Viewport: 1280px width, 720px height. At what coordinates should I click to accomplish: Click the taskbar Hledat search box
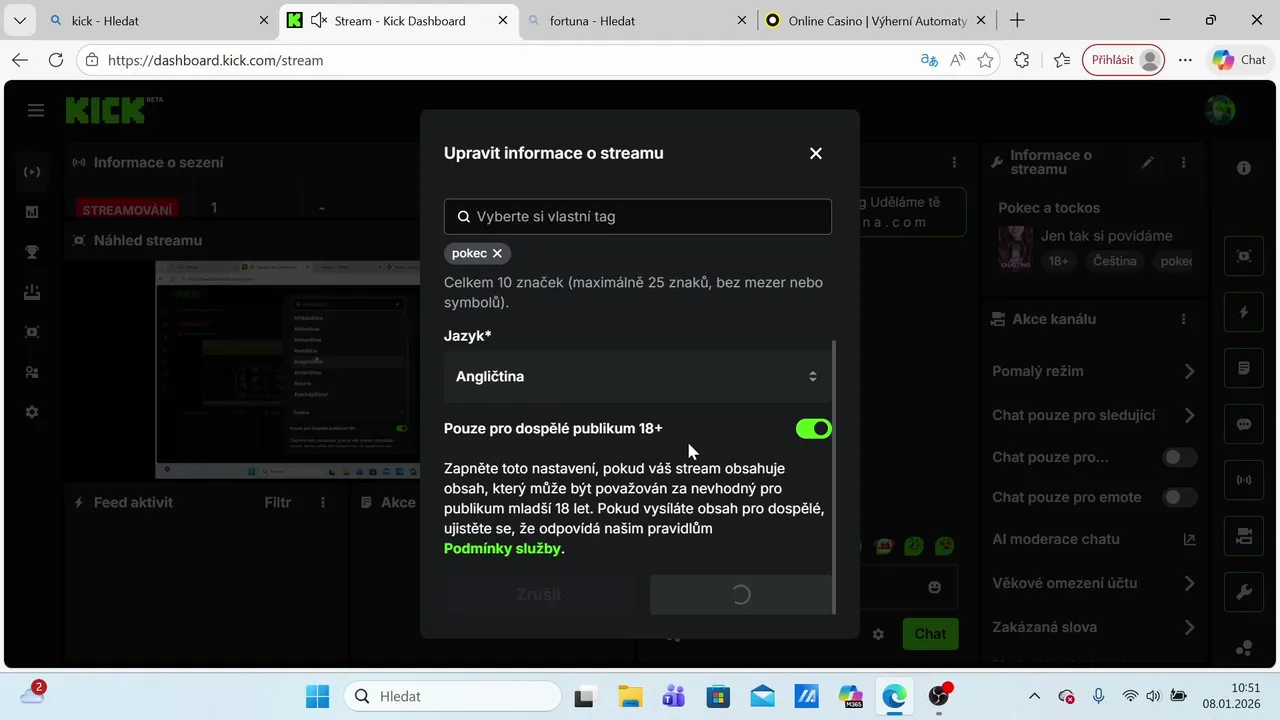[x=452, y=696]
